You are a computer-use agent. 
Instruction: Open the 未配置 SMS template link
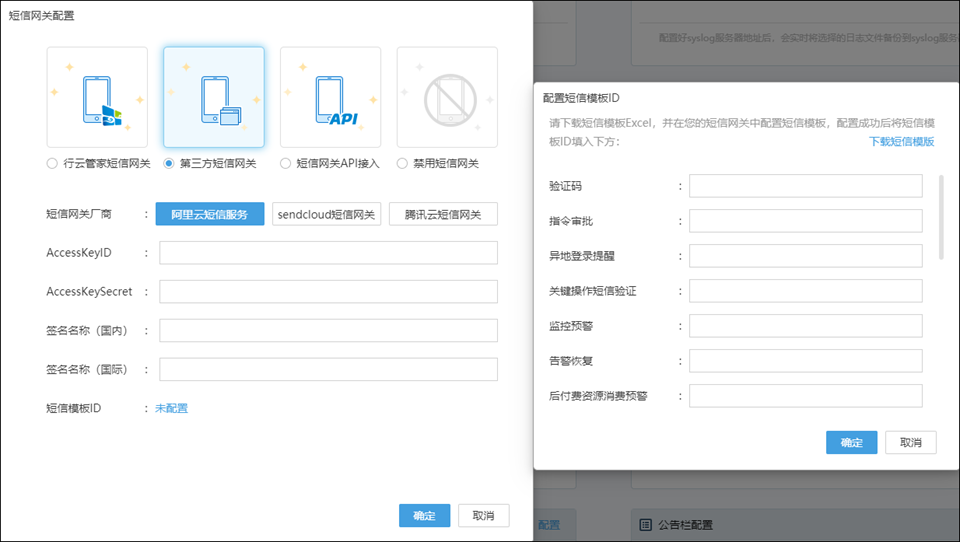pos(171,408)
